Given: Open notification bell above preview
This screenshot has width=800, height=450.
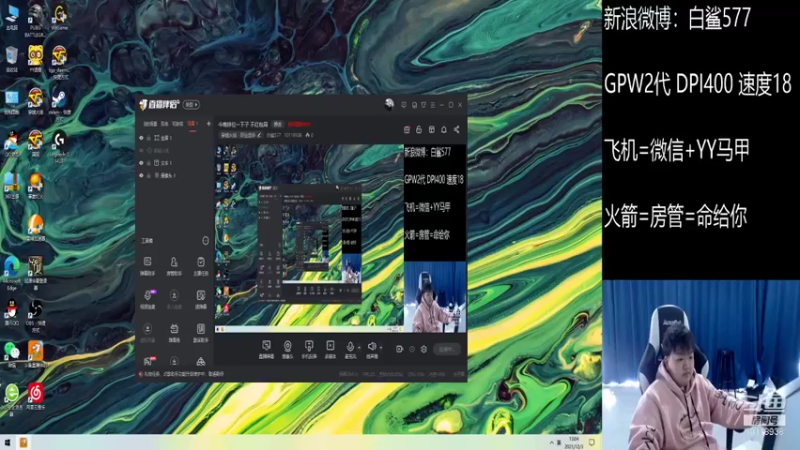Looking at the screenshot, I should tap(444, 130).
